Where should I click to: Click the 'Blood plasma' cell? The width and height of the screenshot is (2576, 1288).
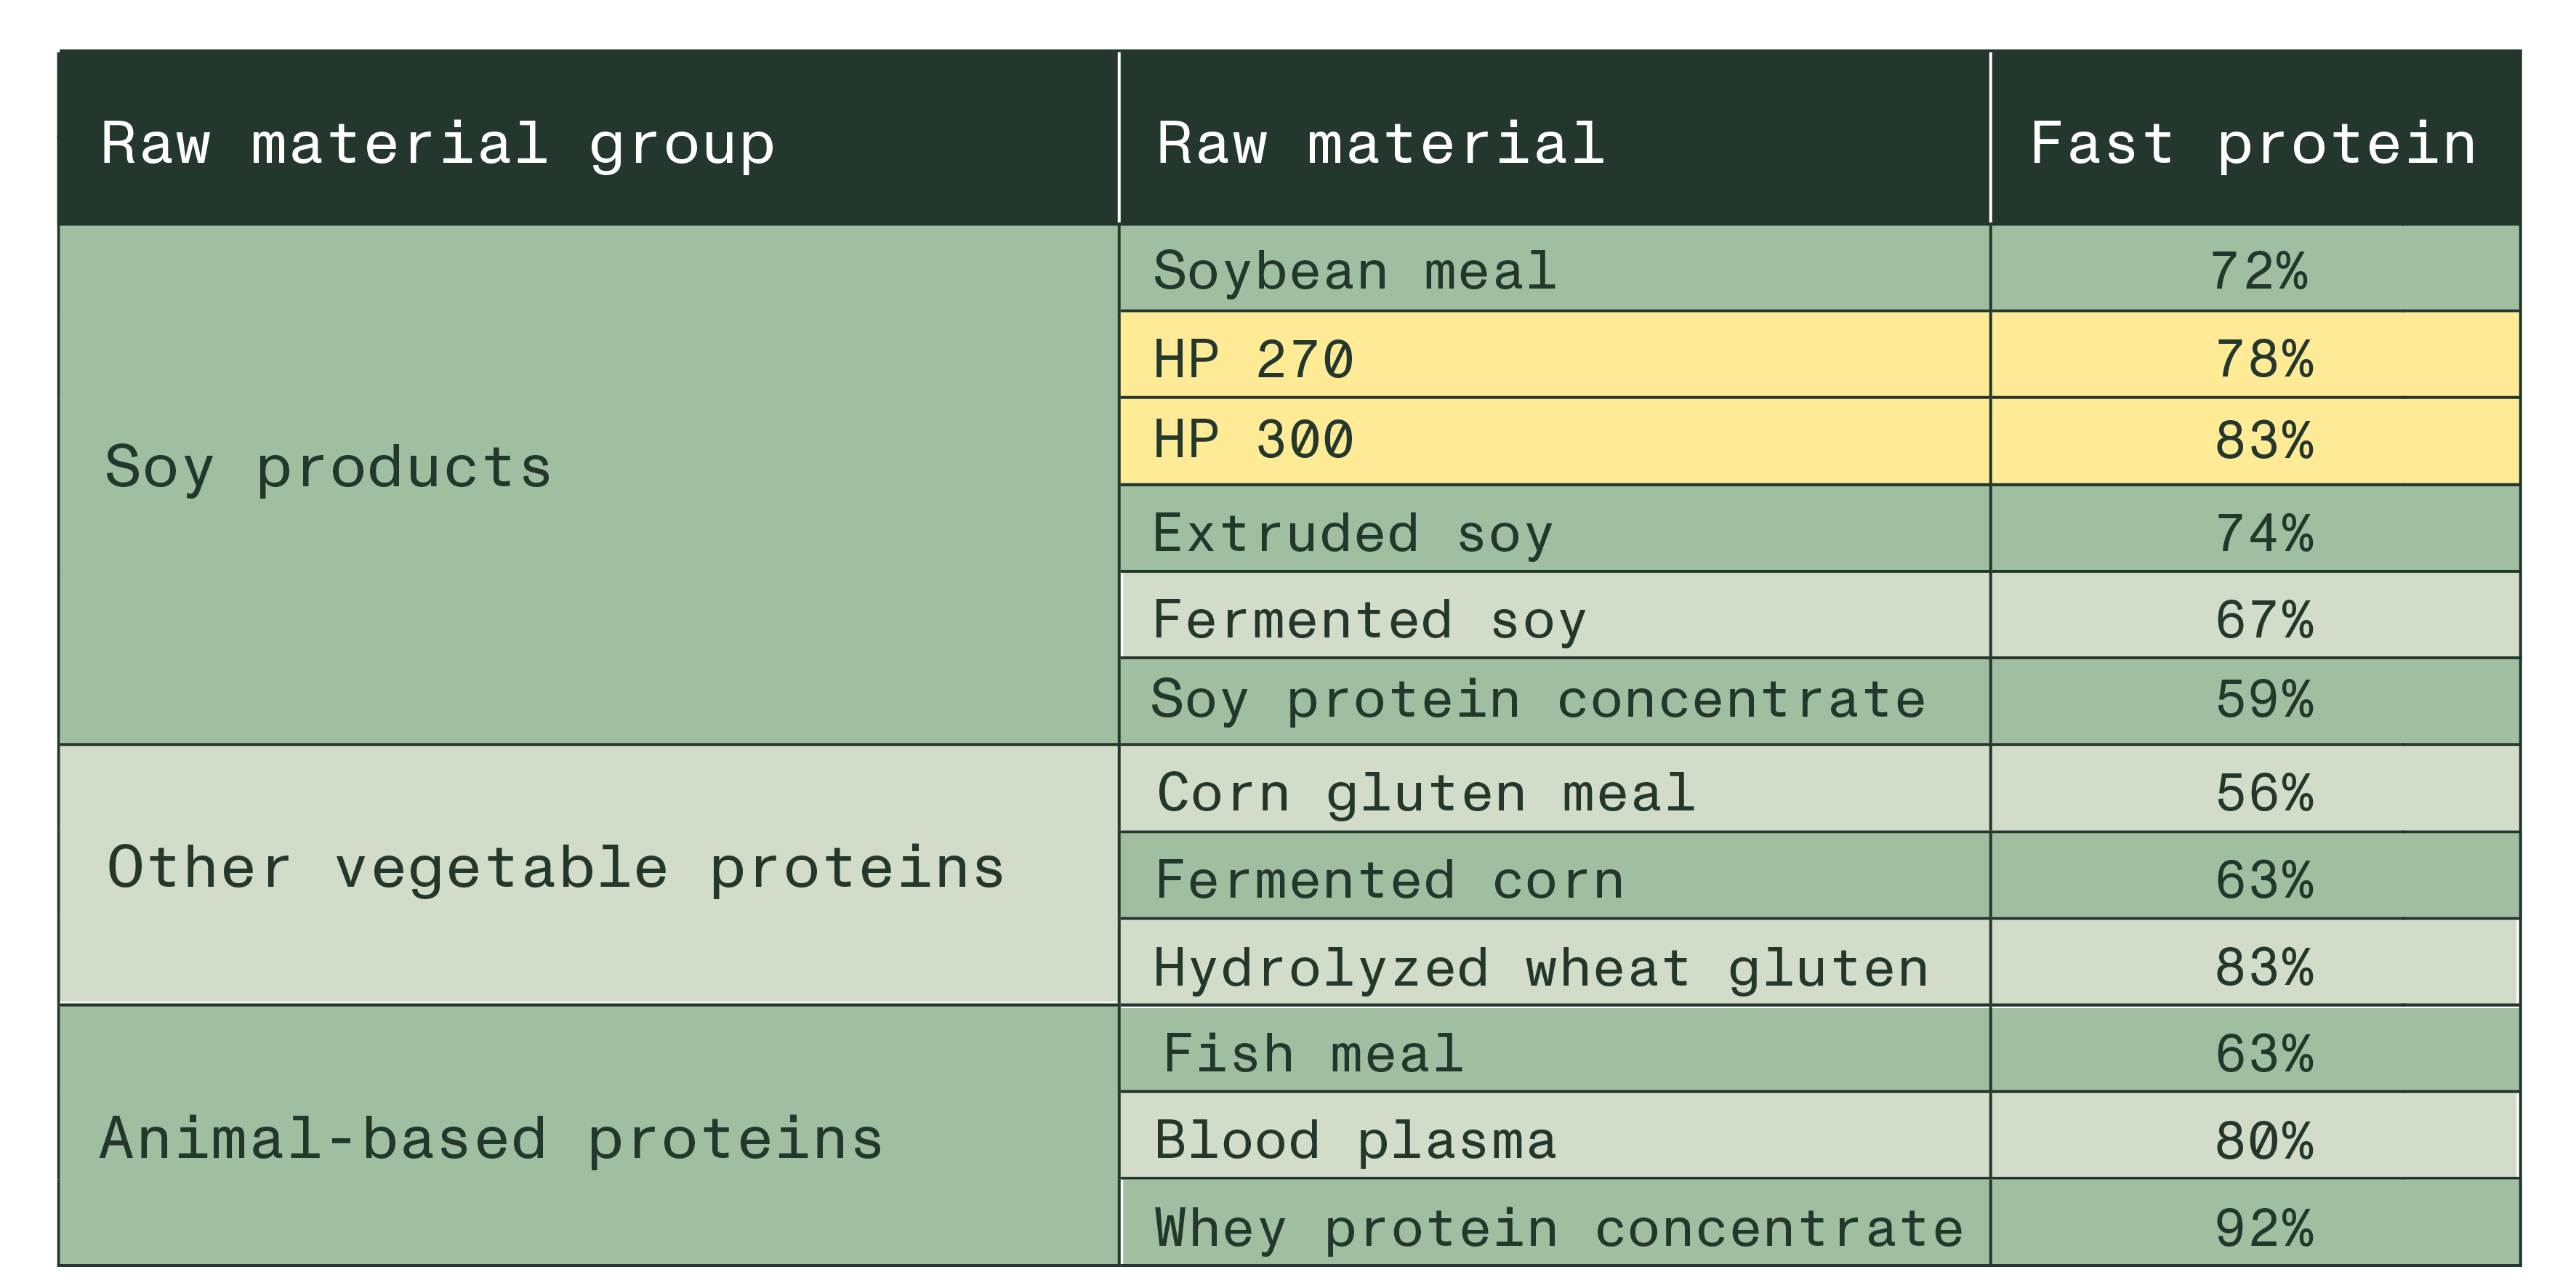(x=1355, y=1140)
